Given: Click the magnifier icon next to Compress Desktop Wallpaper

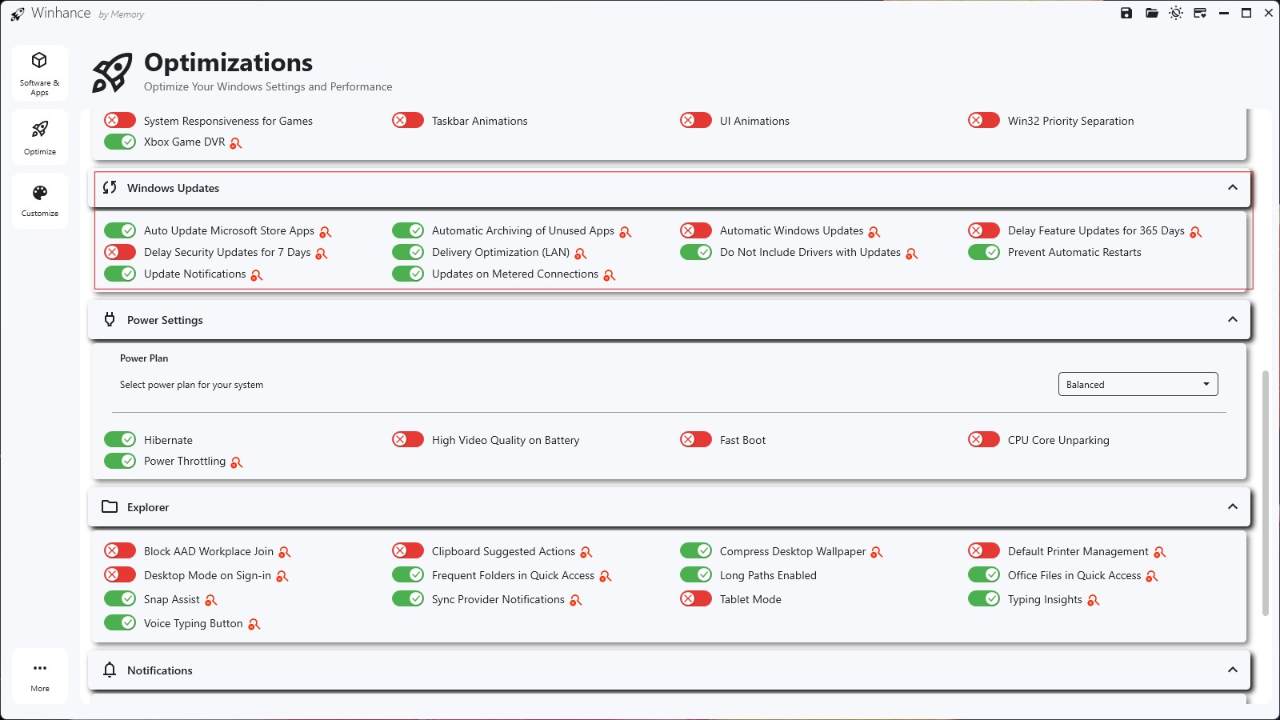Looking at the screenshot, I should [x=876, y=552].
